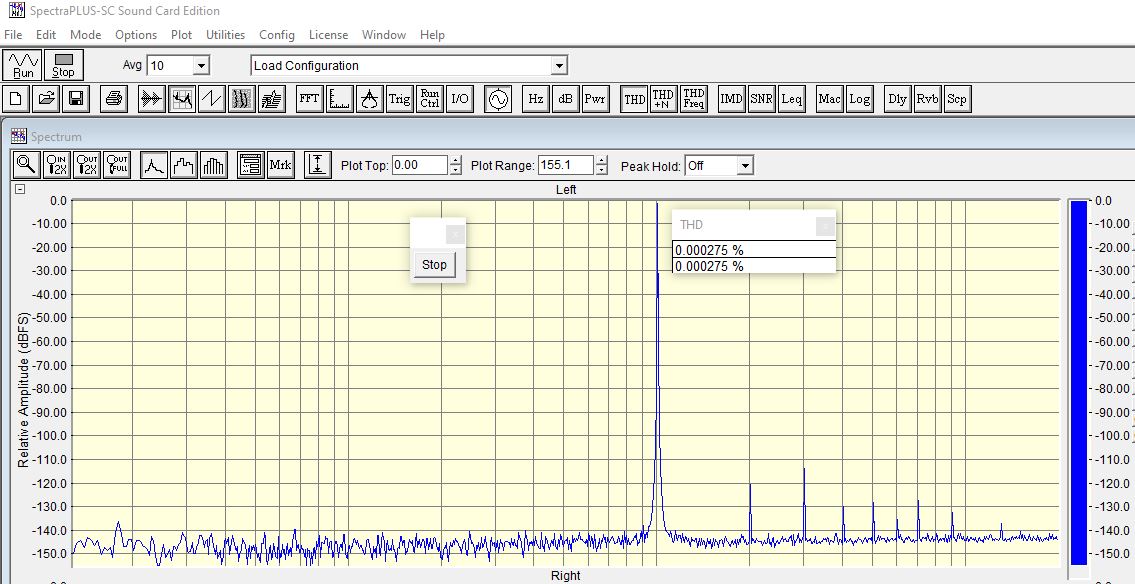Open the calibration calipers icon

pos(369,98)
